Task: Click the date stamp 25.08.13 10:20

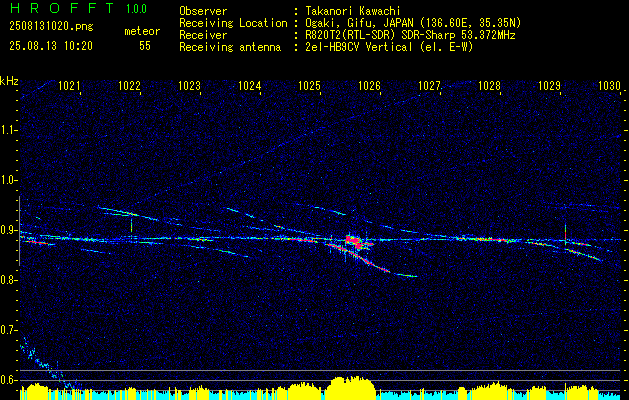Action: (51, 46)
